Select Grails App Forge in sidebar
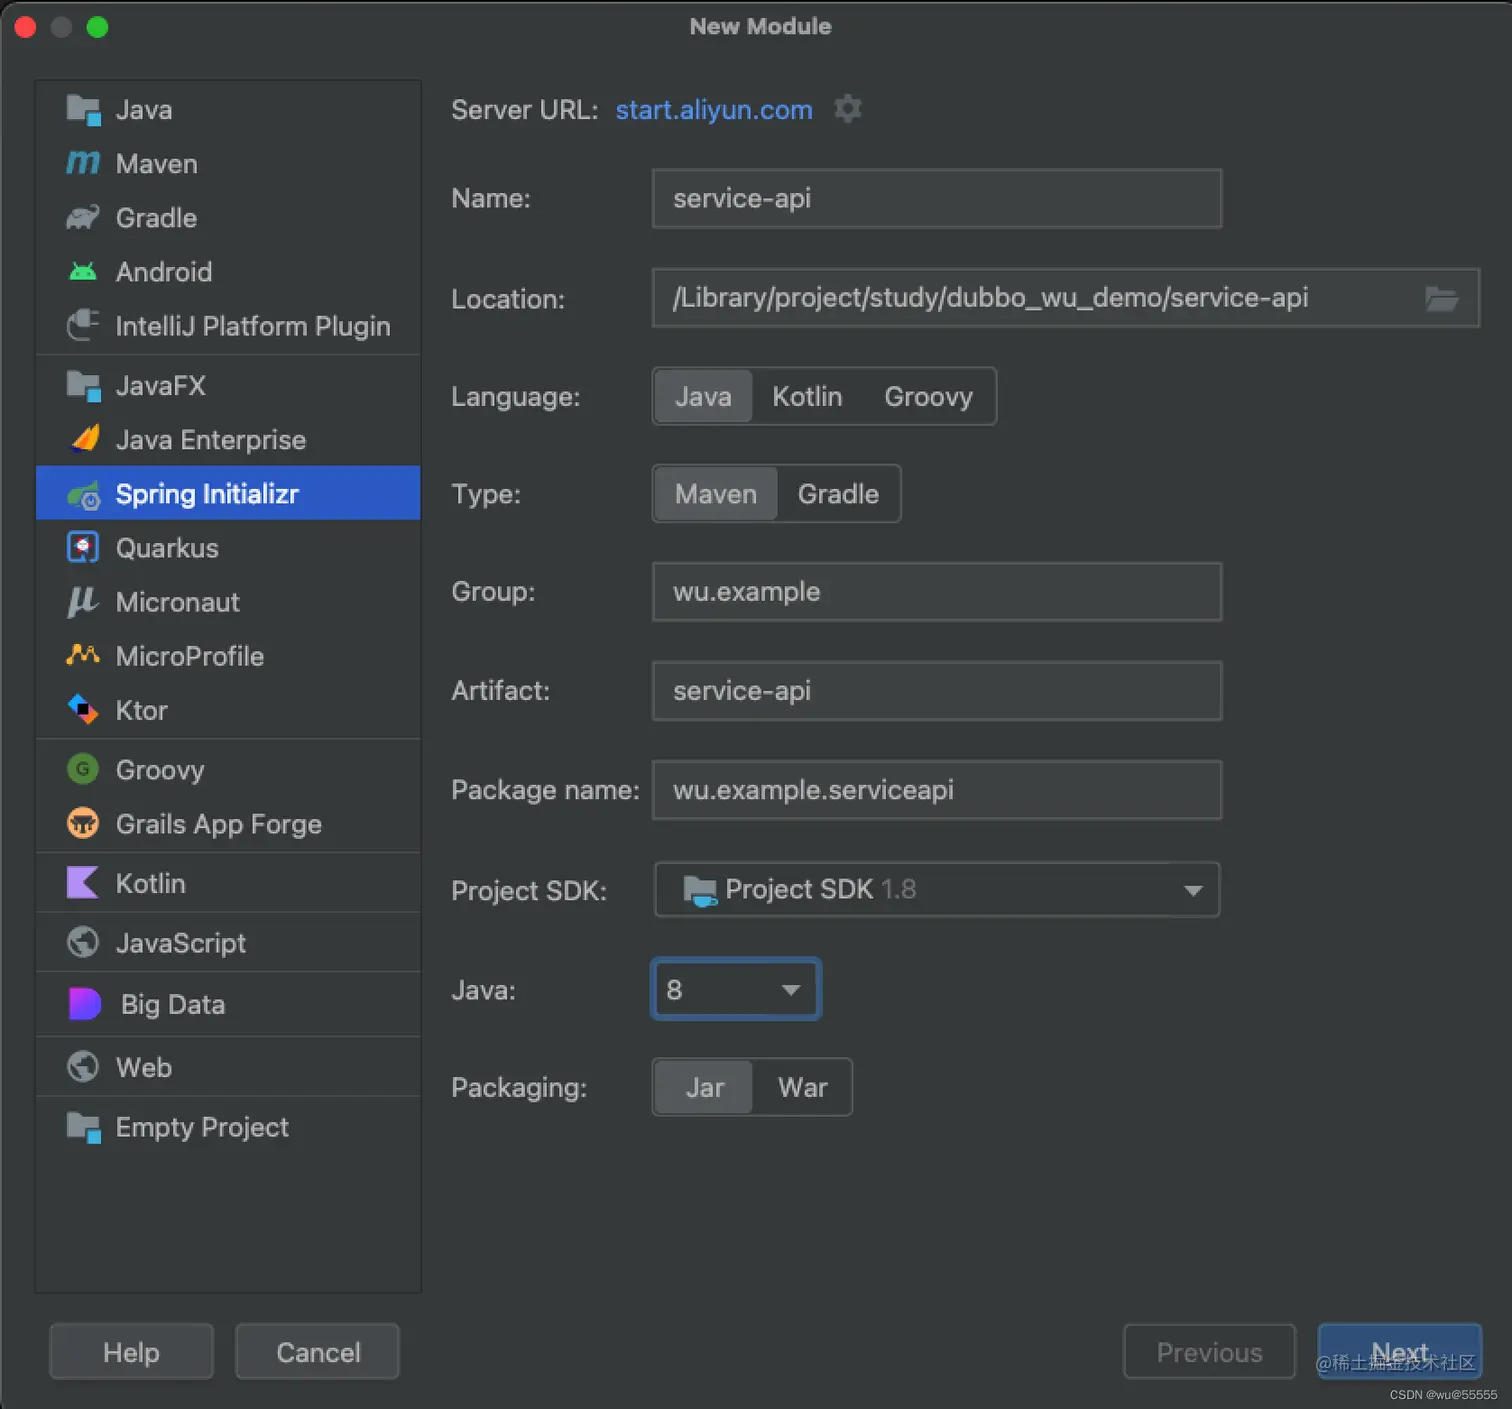The height and width of the screenshot is (1409, 1512). click(x=228, y=823)
